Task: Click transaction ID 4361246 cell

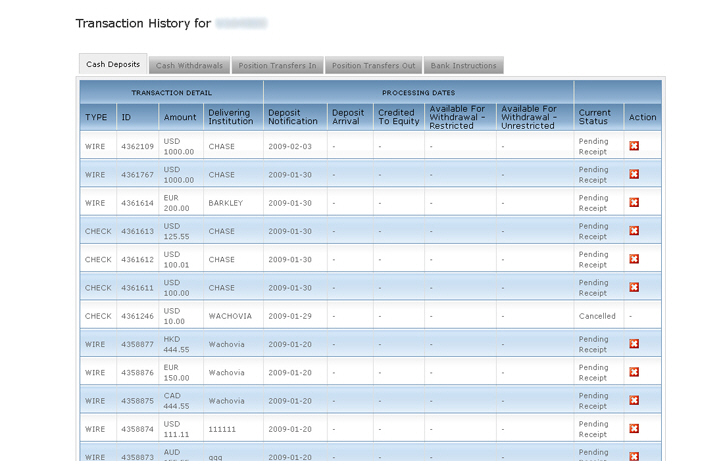Action: [137, 316]
